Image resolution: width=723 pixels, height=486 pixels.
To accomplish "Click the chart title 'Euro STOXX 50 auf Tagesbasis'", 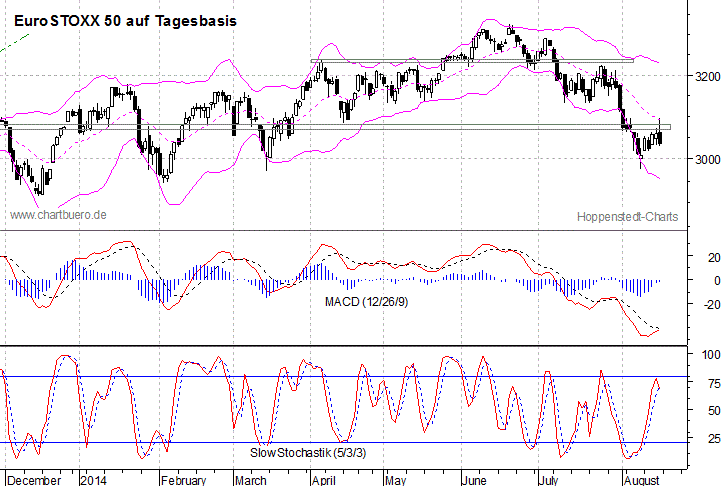I will 125,21.
